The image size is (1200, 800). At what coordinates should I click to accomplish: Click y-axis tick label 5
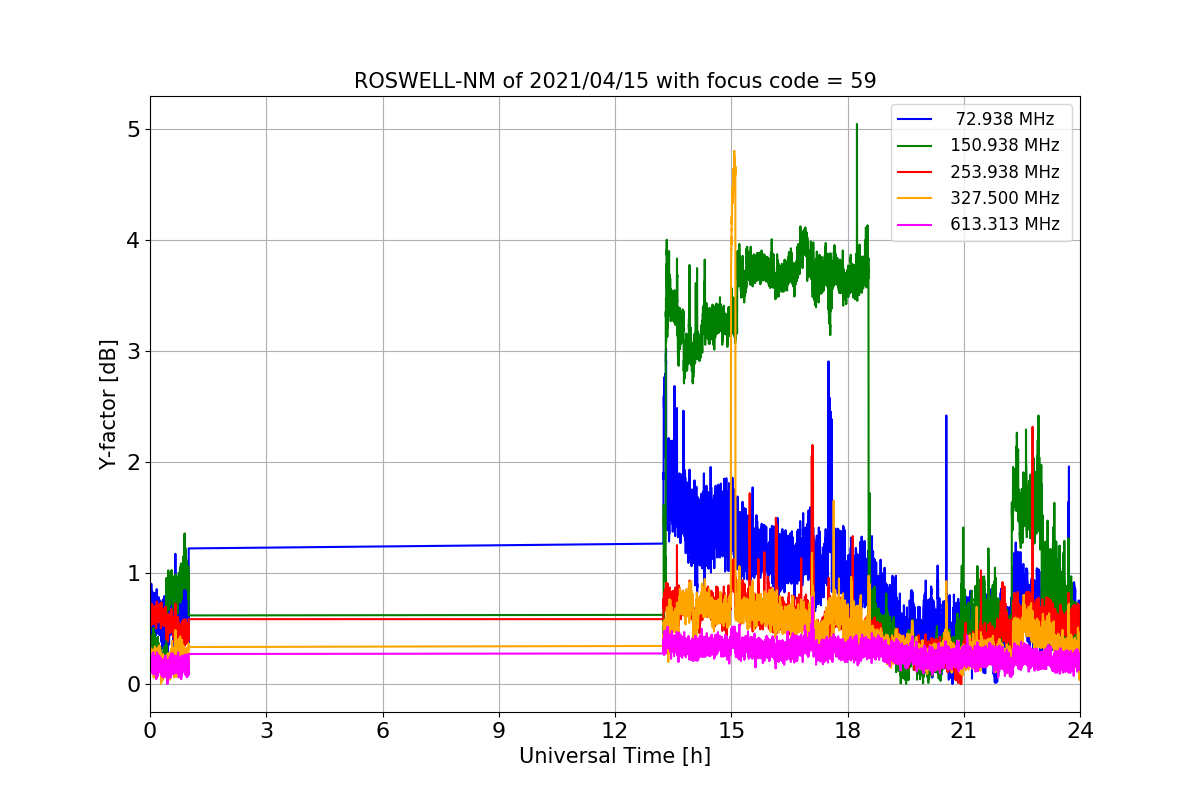pos(133,130)
